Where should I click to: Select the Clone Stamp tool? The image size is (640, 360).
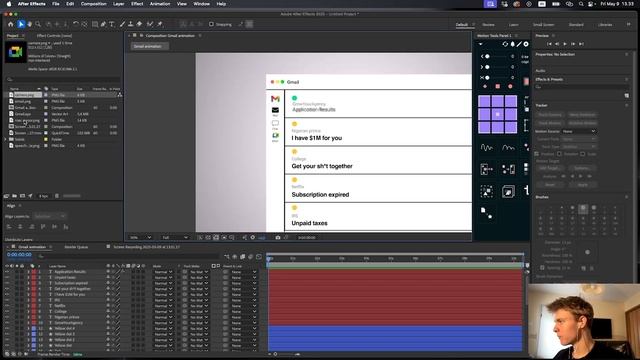click(x=131, y=24)
